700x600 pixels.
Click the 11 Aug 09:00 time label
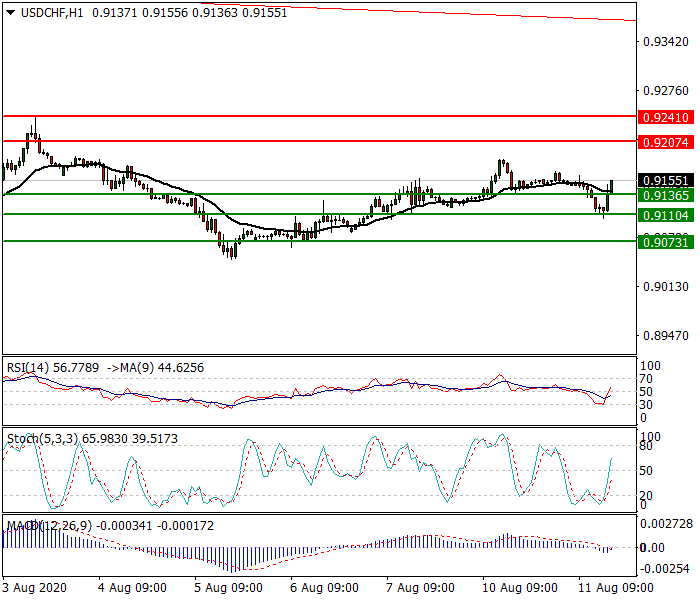(616, 588)
